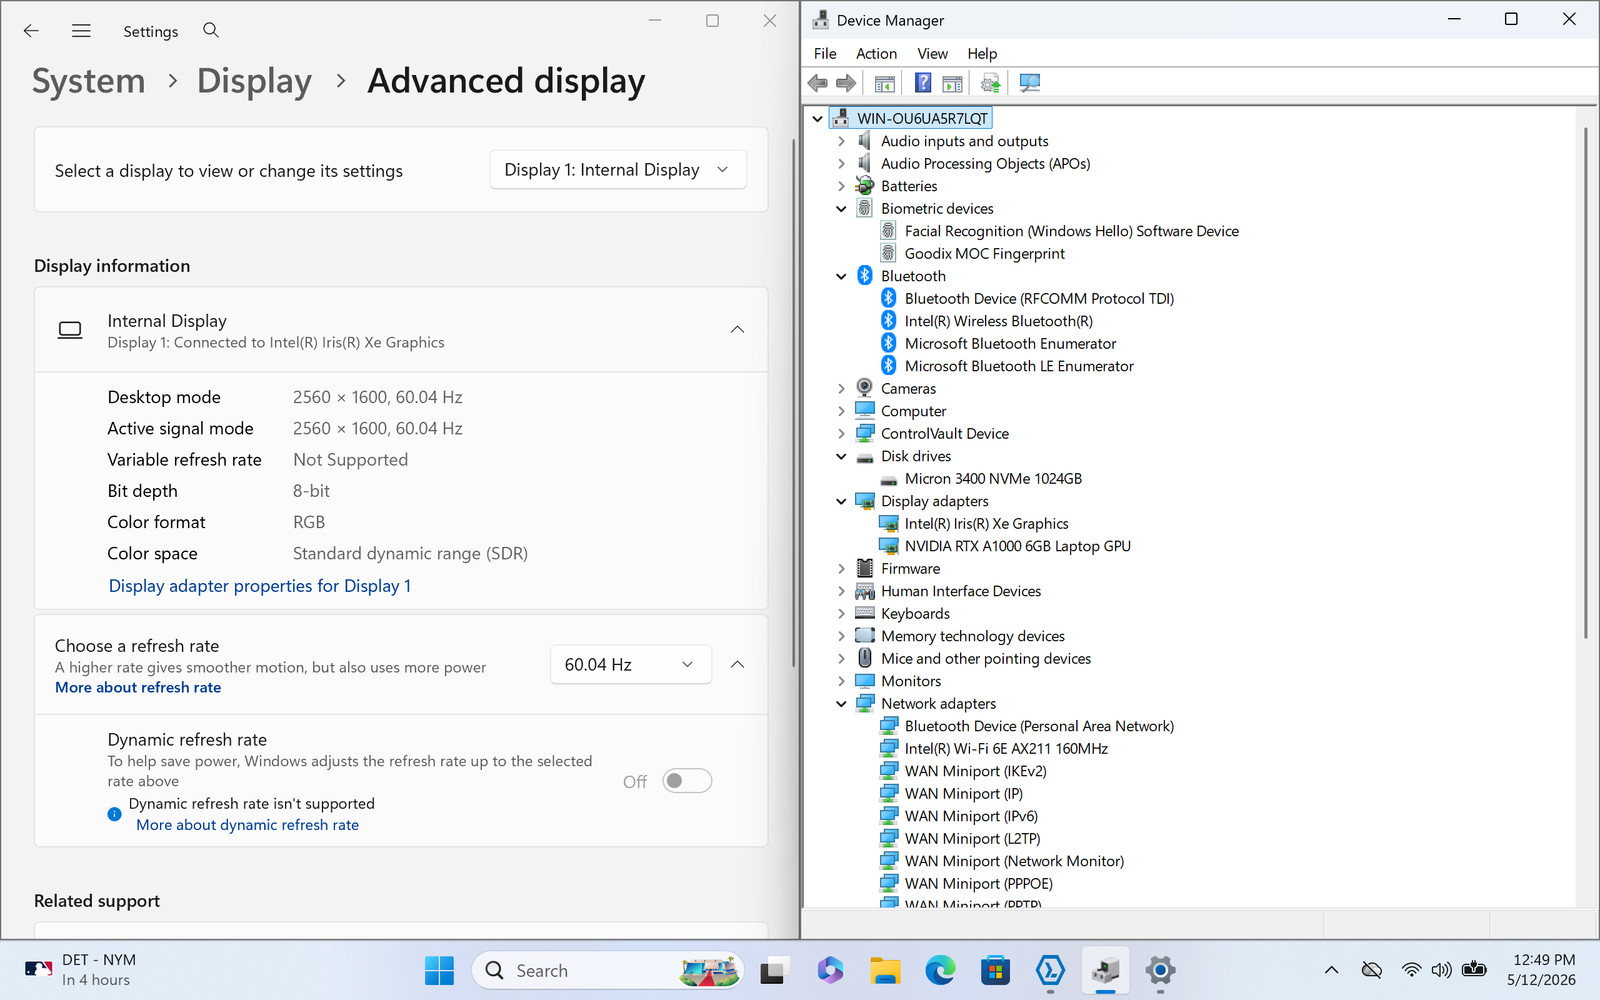
Task: Expand the Cameras node
Action: coord(841,389)
